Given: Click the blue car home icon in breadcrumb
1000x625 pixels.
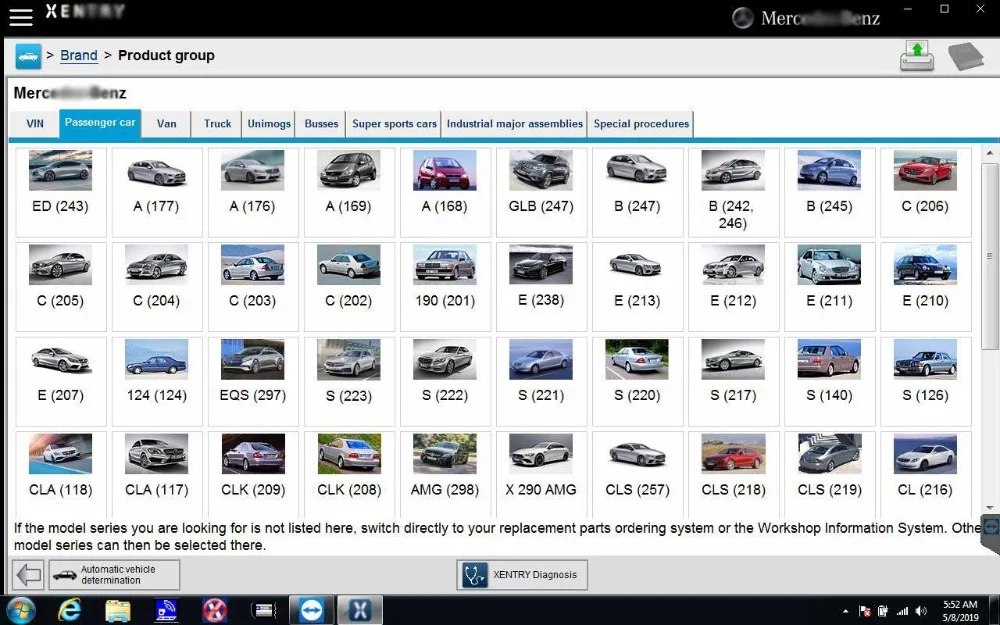Looking at the screenshot, I should tap(28, 56).
